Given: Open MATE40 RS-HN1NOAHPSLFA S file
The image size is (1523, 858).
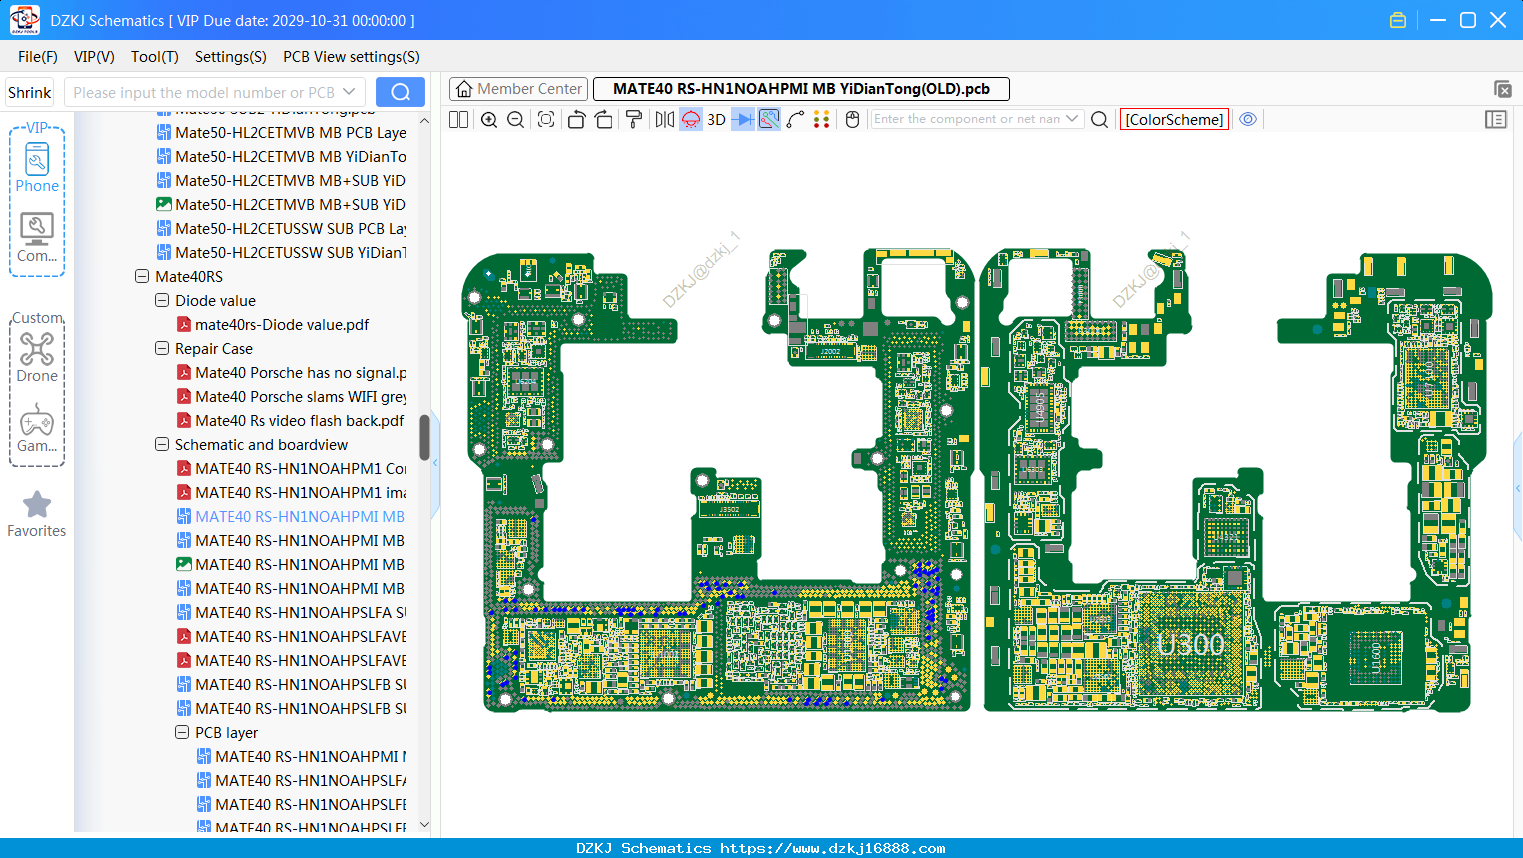Looking at the screenshot, I should coord(292,612).
